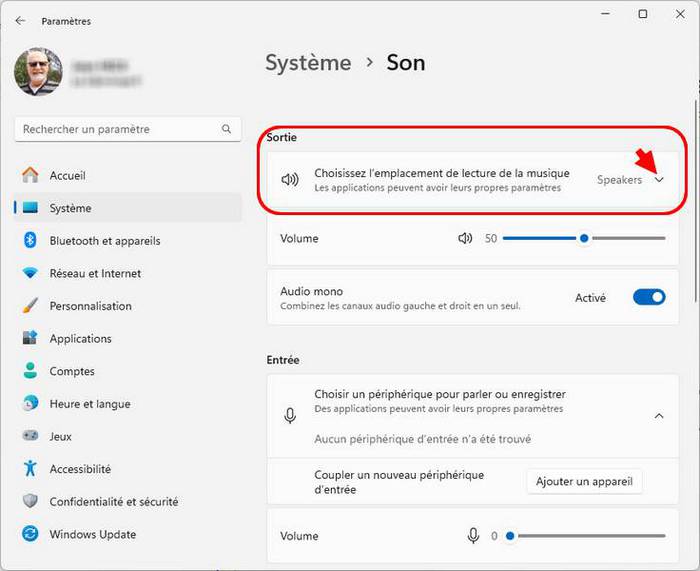
Task: Click the Confidentialité et sécurité shield icon
Action: pos(30,501)
